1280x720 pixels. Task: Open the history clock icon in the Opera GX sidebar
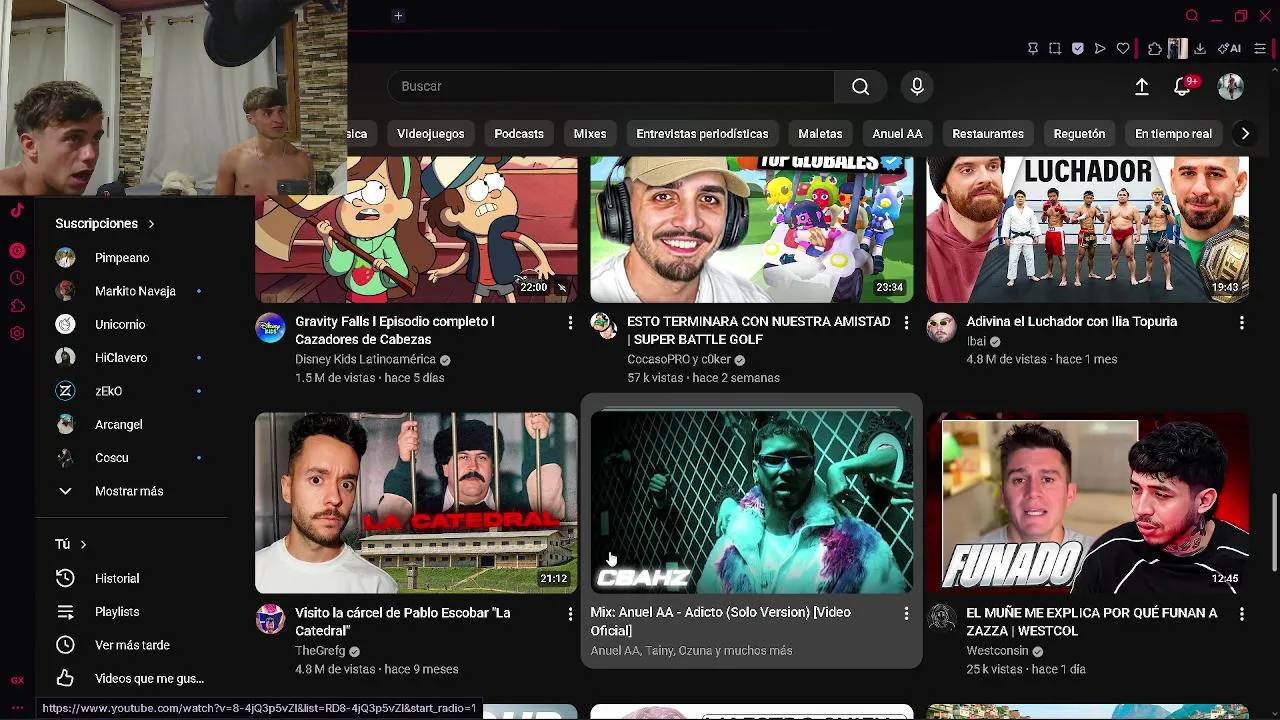pos(17,278)
